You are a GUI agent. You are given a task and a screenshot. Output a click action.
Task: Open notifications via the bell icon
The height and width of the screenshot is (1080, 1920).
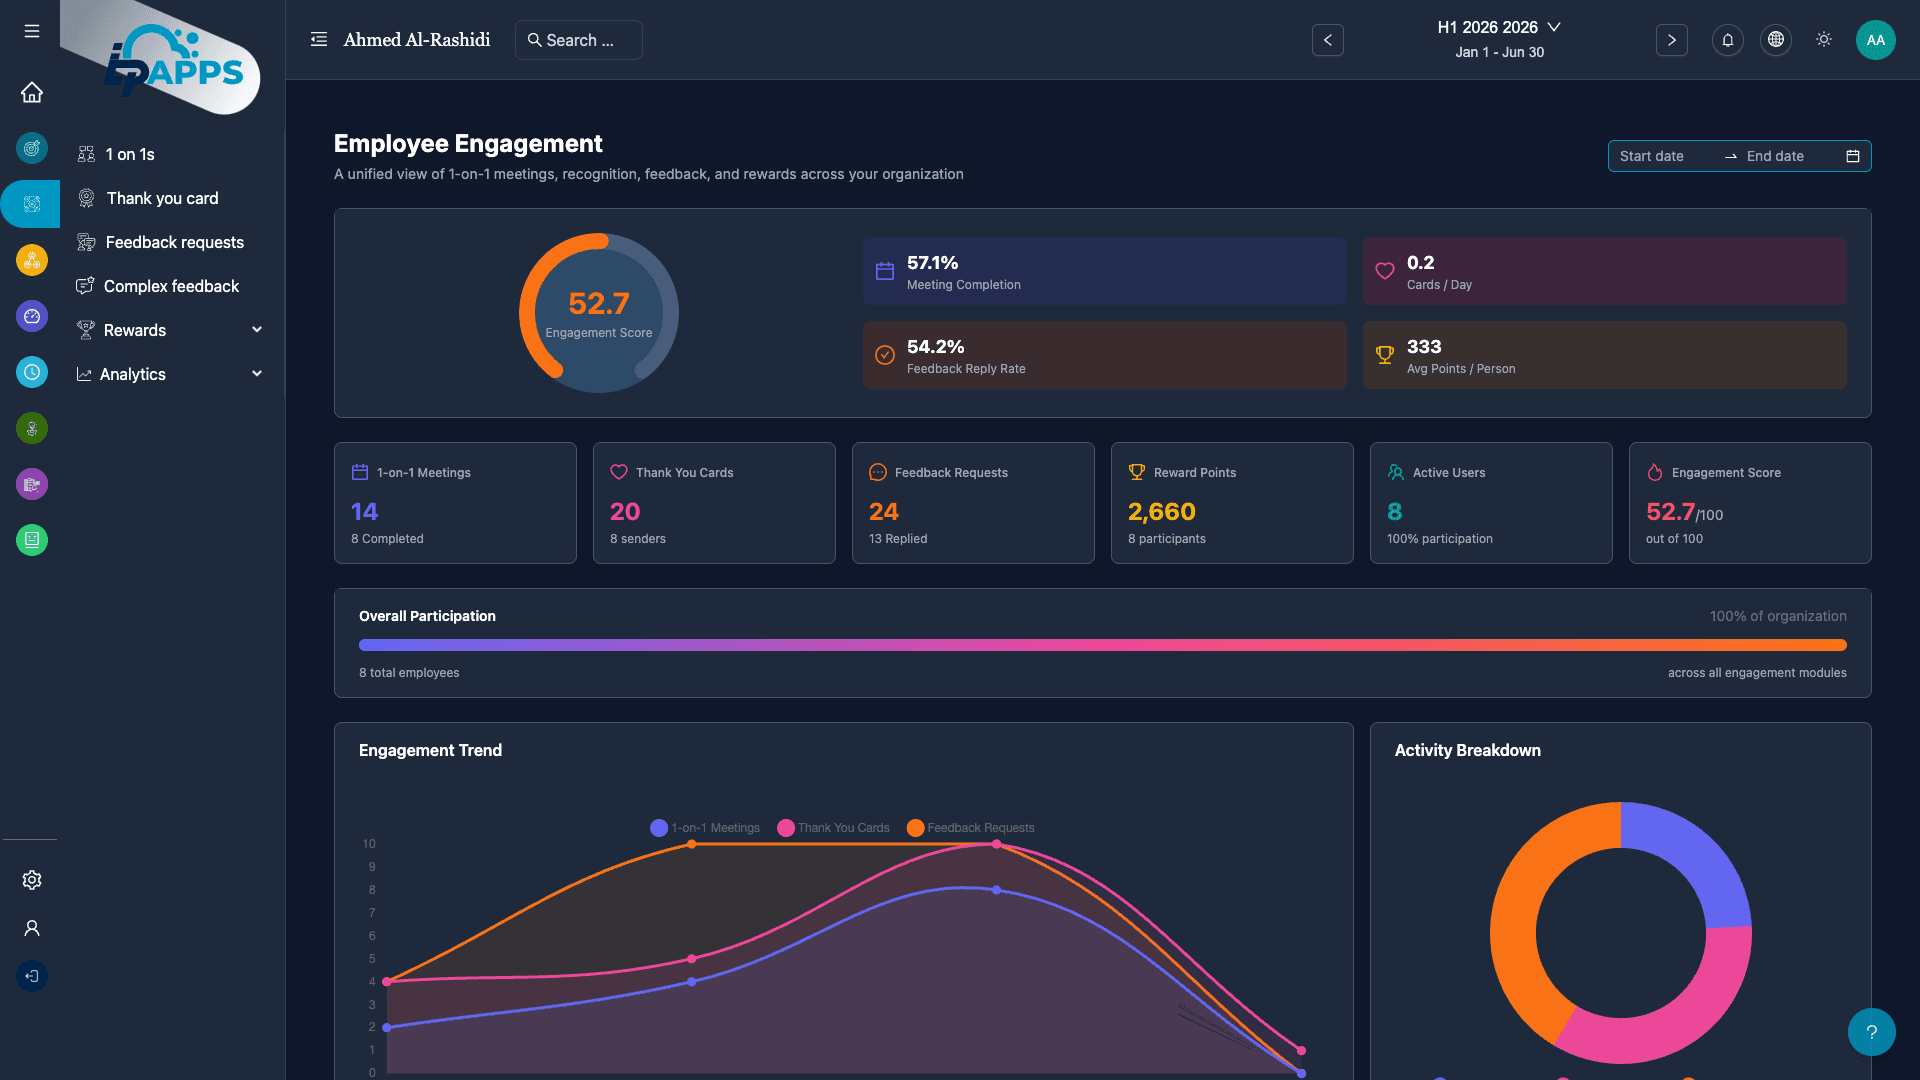click(1727, 40)
